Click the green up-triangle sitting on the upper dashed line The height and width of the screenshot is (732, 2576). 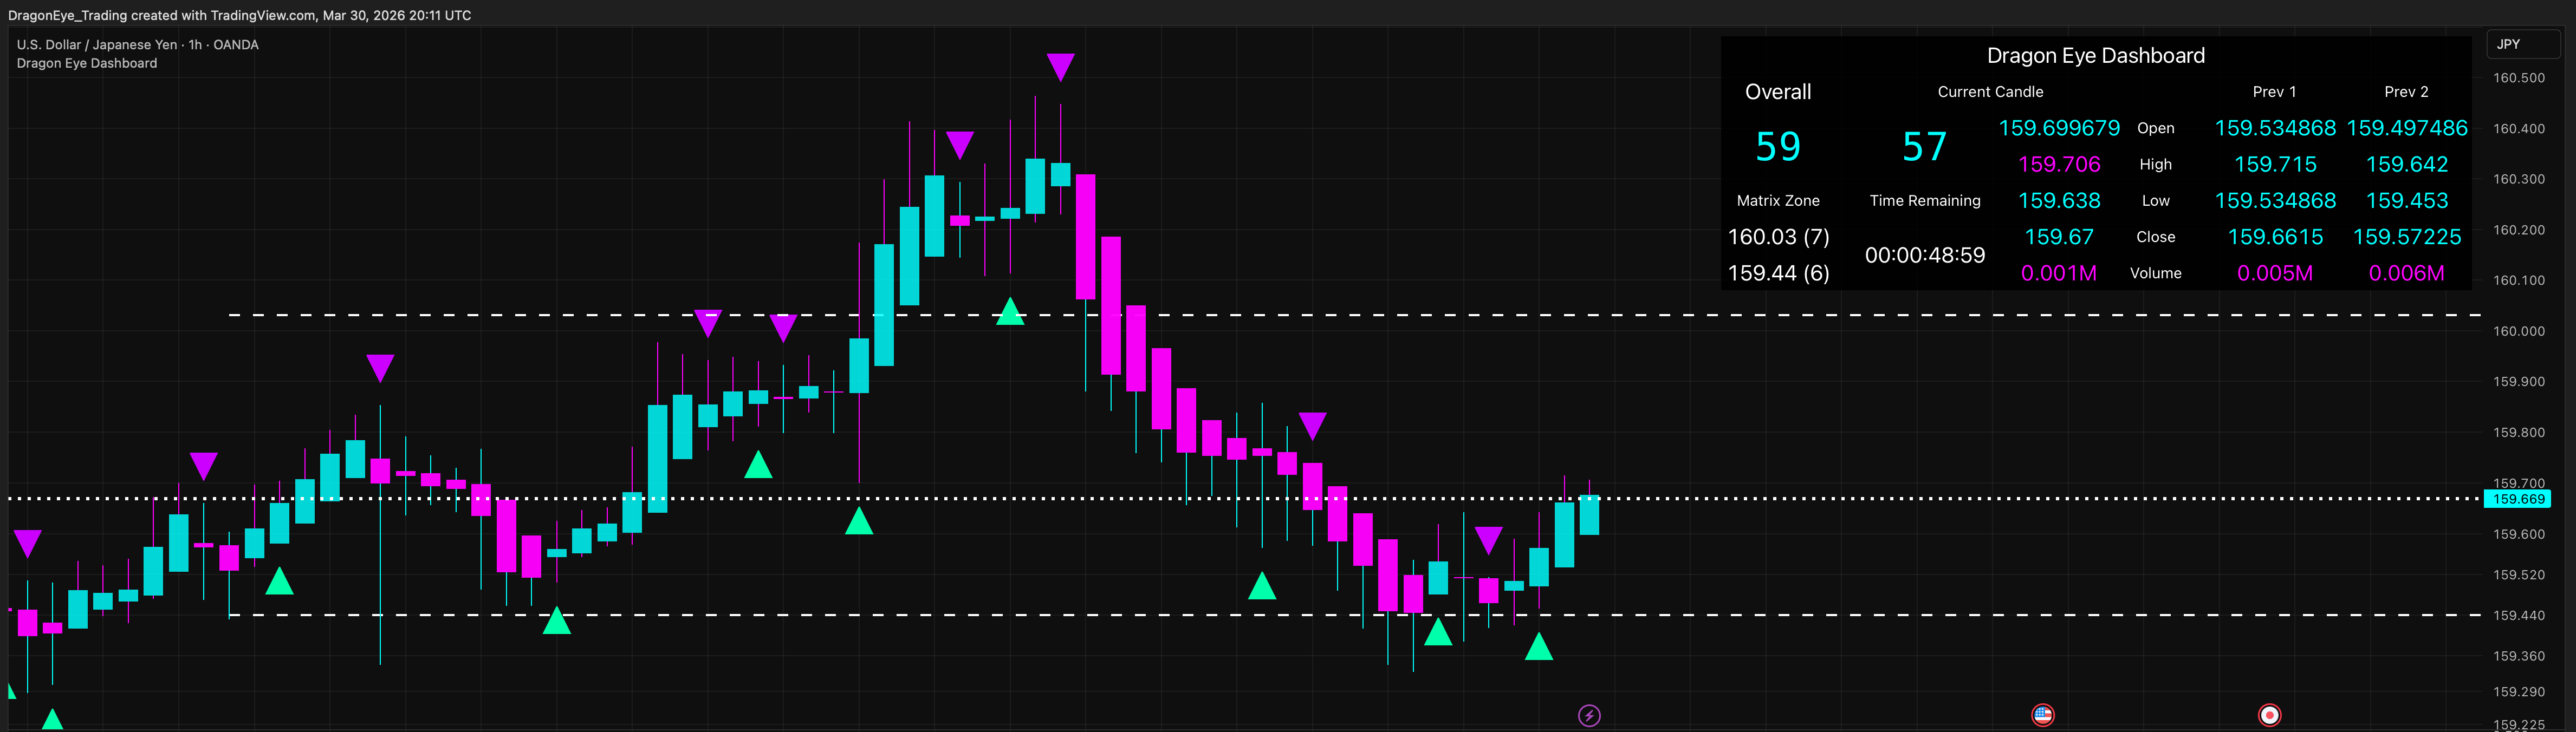[1010, 311]
